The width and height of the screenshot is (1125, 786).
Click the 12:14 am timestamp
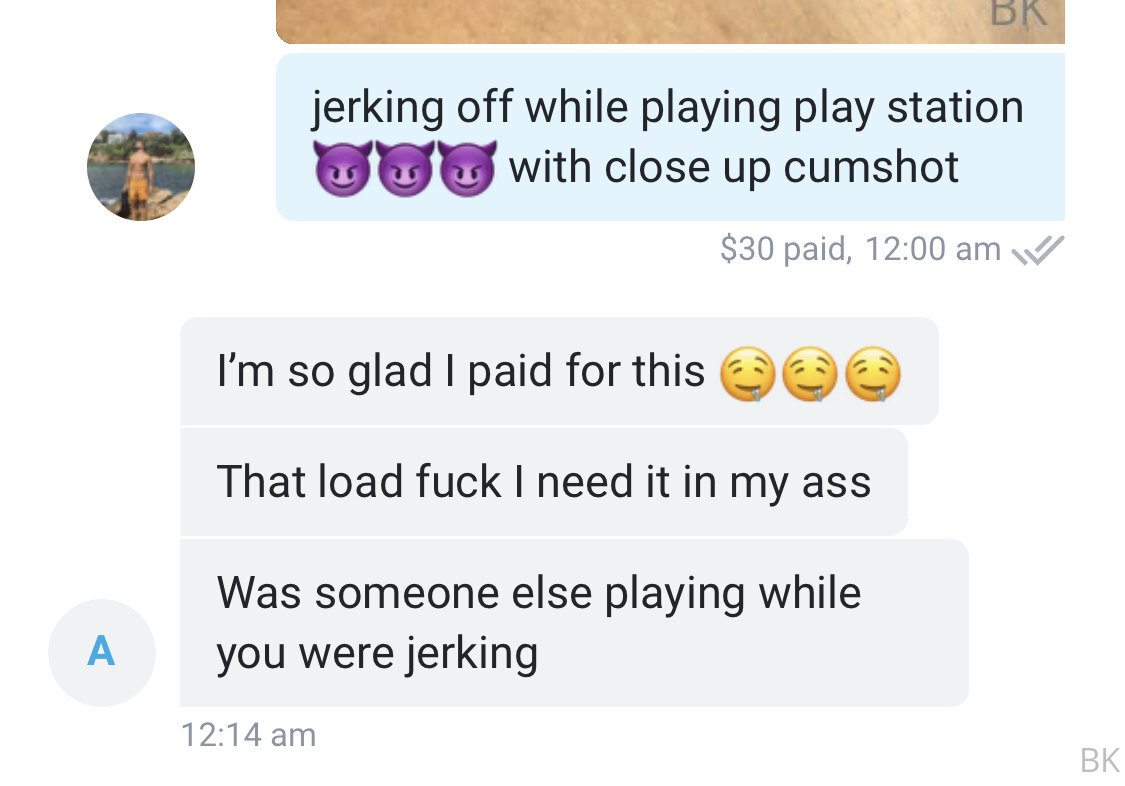coord(248,735)
